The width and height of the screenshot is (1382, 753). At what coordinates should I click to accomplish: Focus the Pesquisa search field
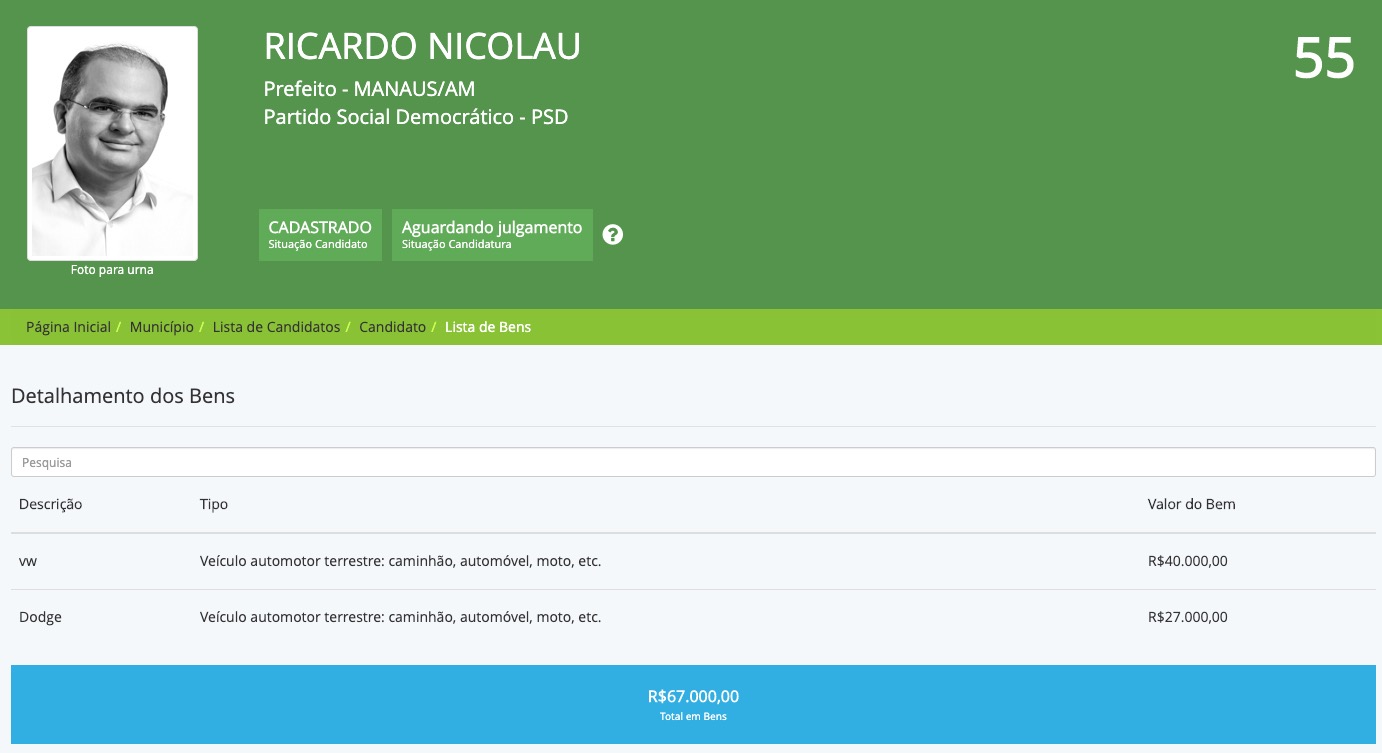click(692, 462)
